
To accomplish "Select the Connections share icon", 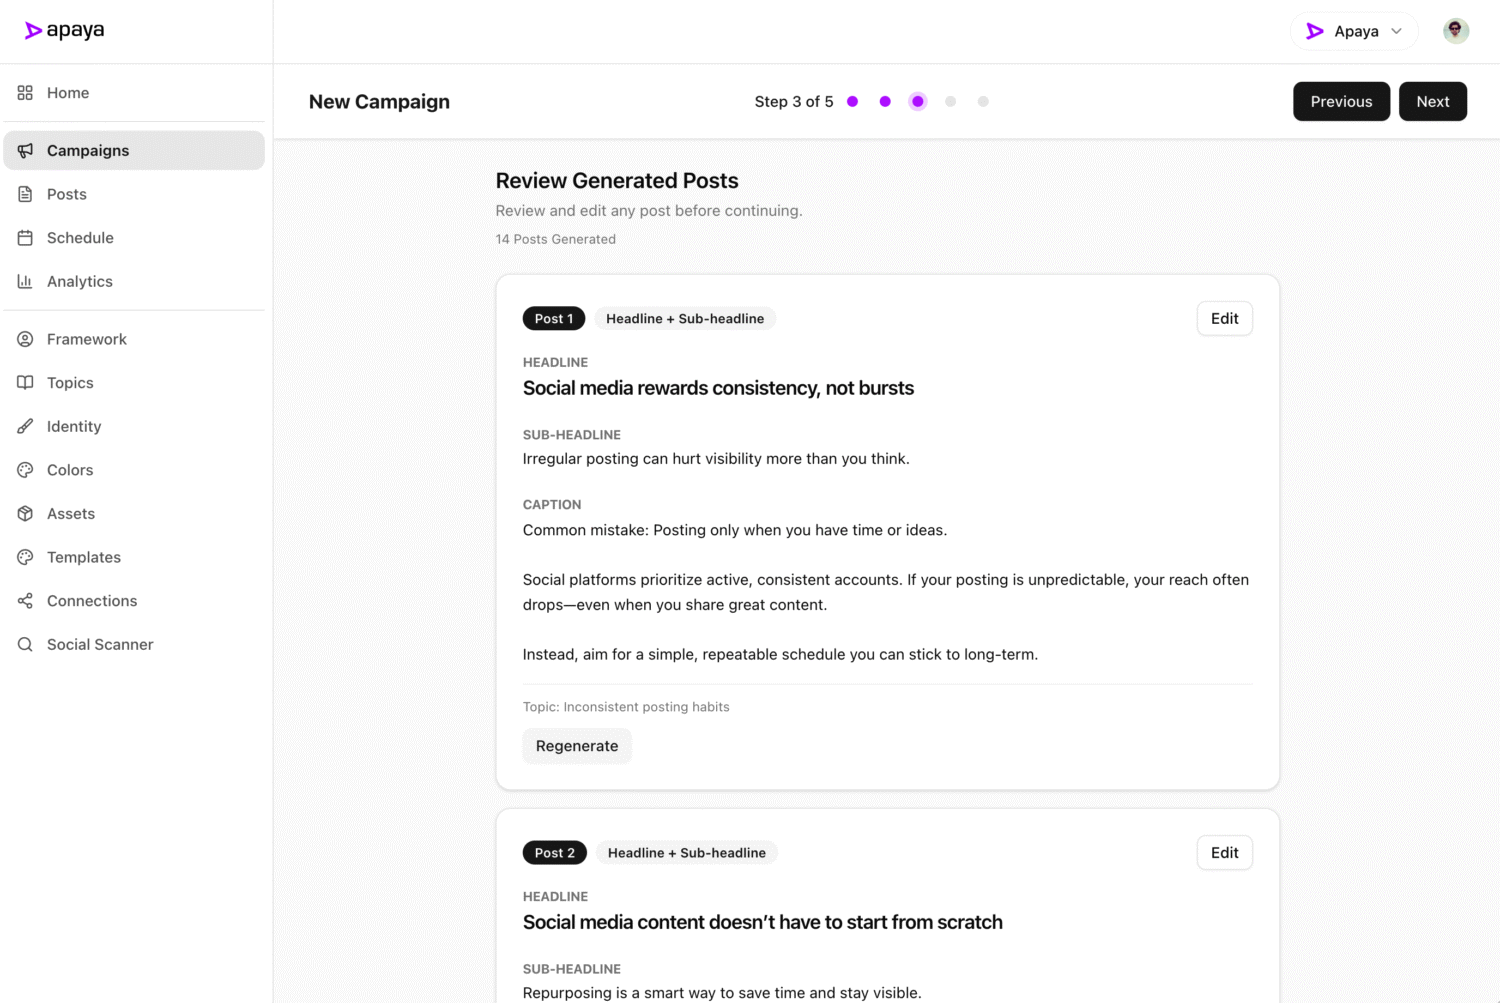I will [26, 600].
